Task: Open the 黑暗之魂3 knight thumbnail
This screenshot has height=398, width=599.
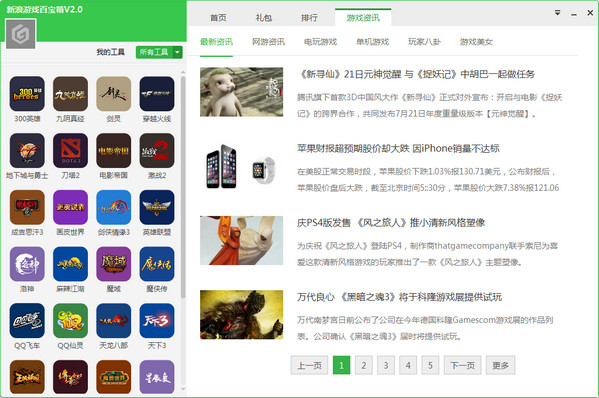Action: [241, 315]
